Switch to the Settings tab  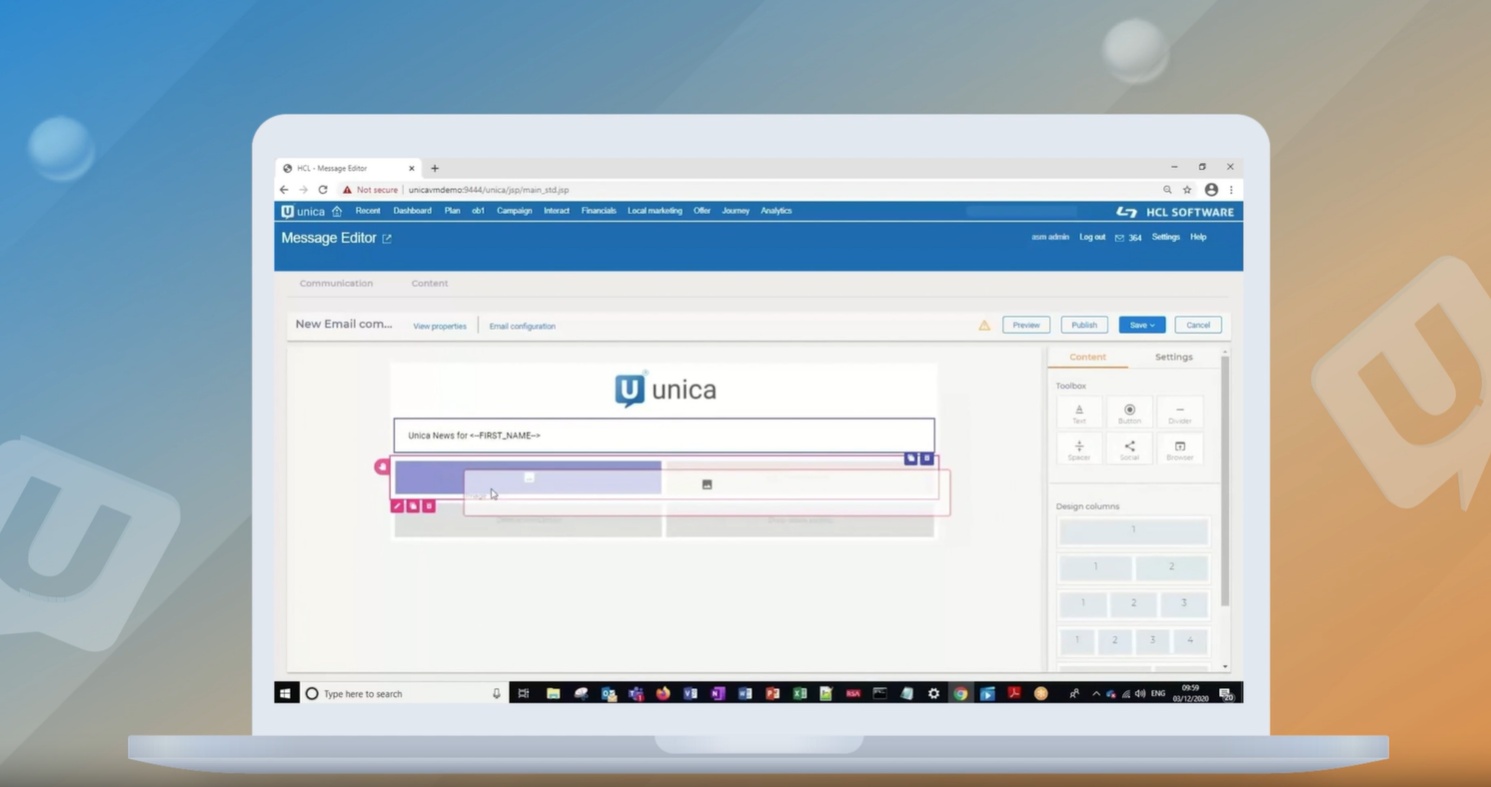pos(1173,357)
